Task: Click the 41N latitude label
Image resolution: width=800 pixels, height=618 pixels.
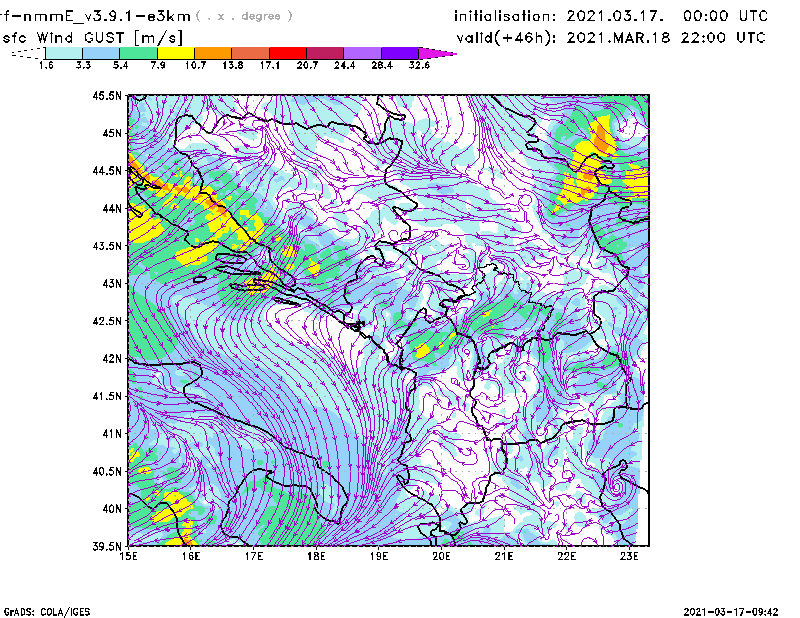Action: 112,433
